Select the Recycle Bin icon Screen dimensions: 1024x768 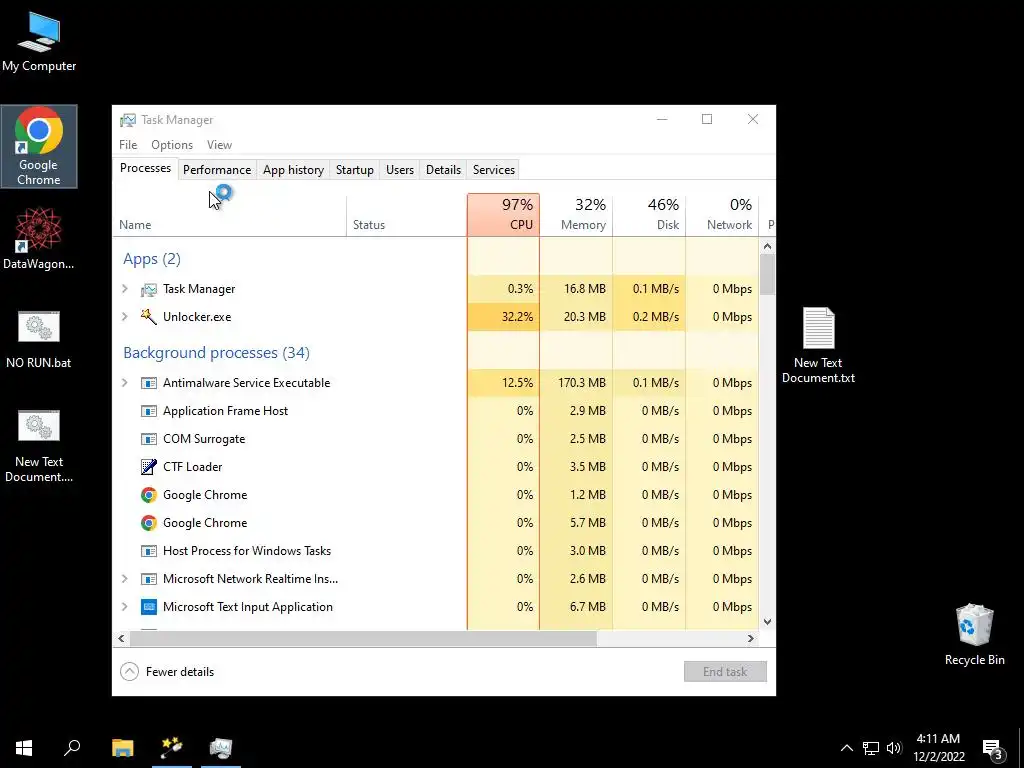click(x=974, y=634)
